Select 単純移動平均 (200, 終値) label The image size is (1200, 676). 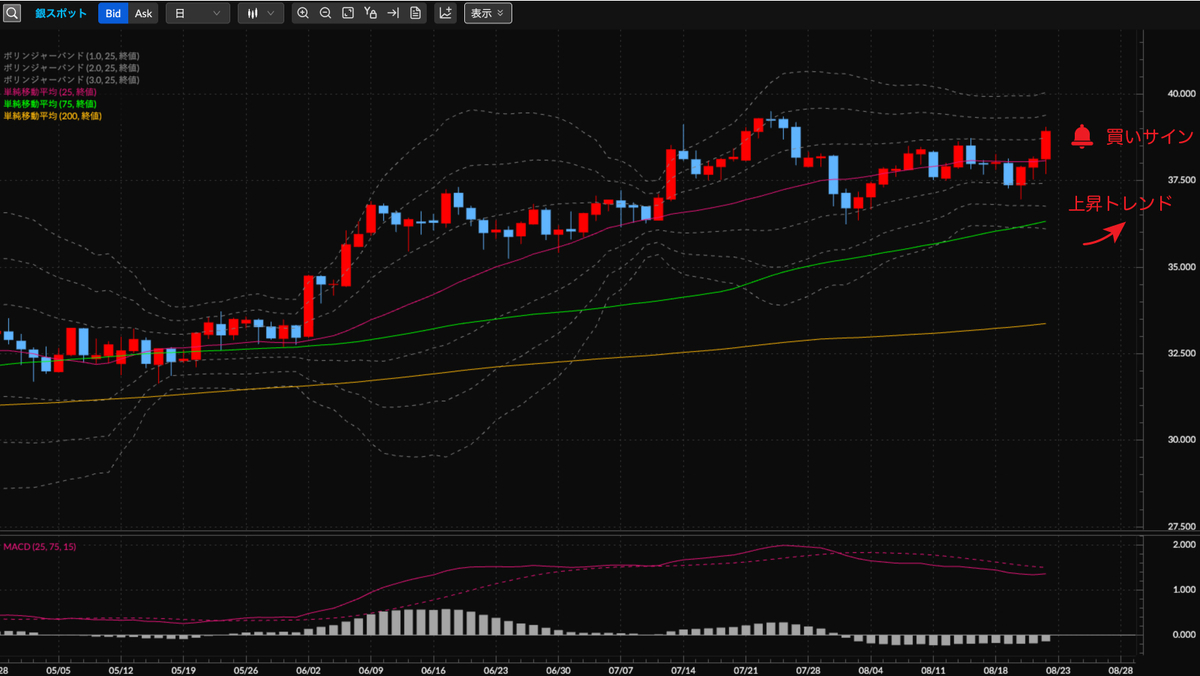coord(52,116)
